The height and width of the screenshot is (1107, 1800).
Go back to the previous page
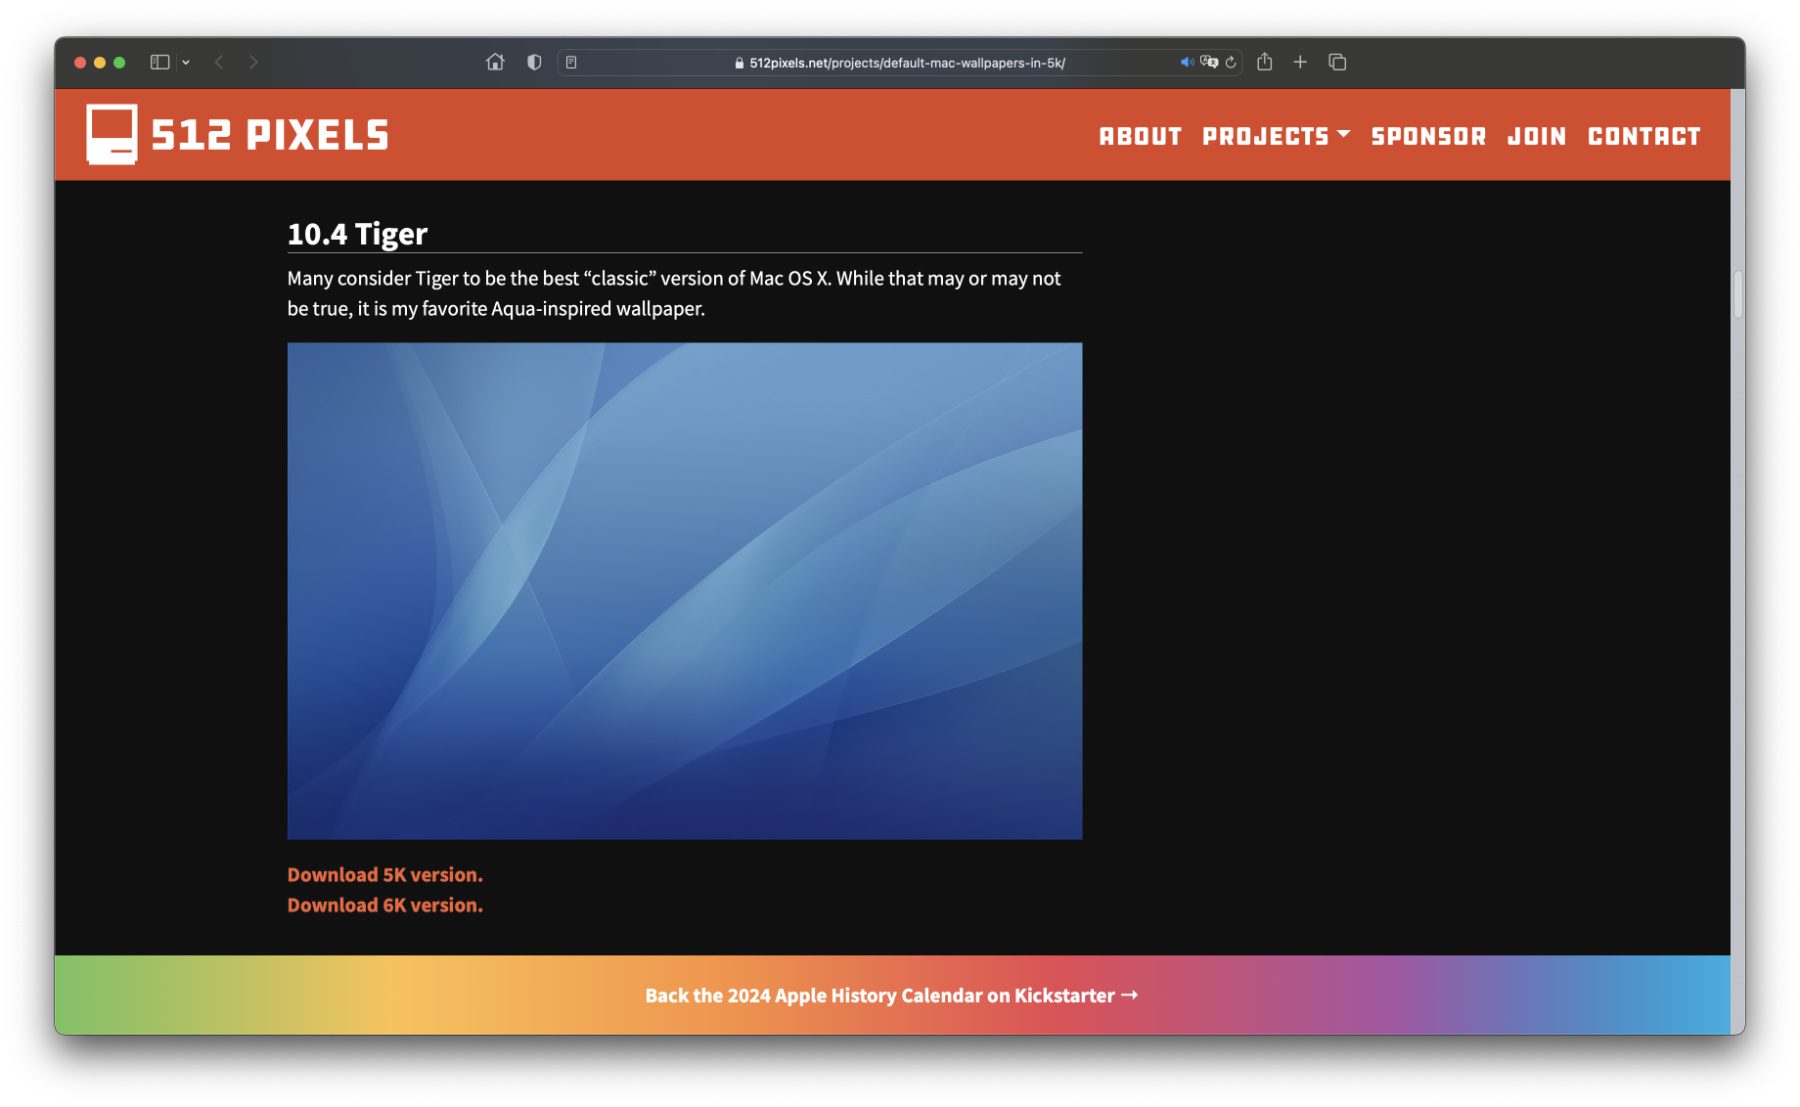219,62
